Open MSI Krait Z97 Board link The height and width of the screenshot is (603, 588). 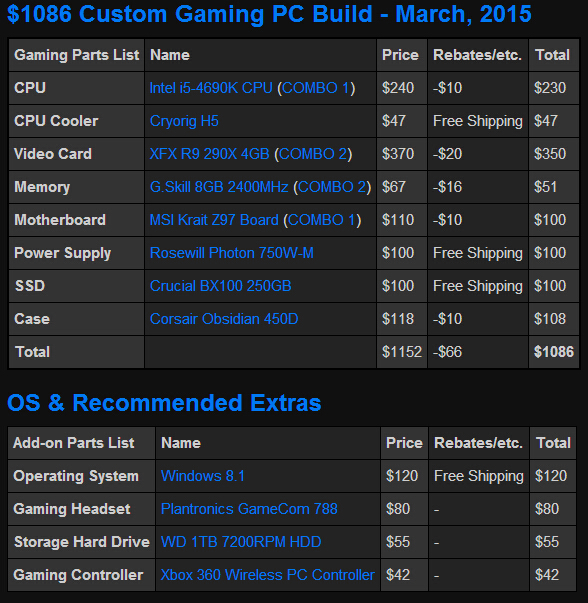(x=214, y=220)
